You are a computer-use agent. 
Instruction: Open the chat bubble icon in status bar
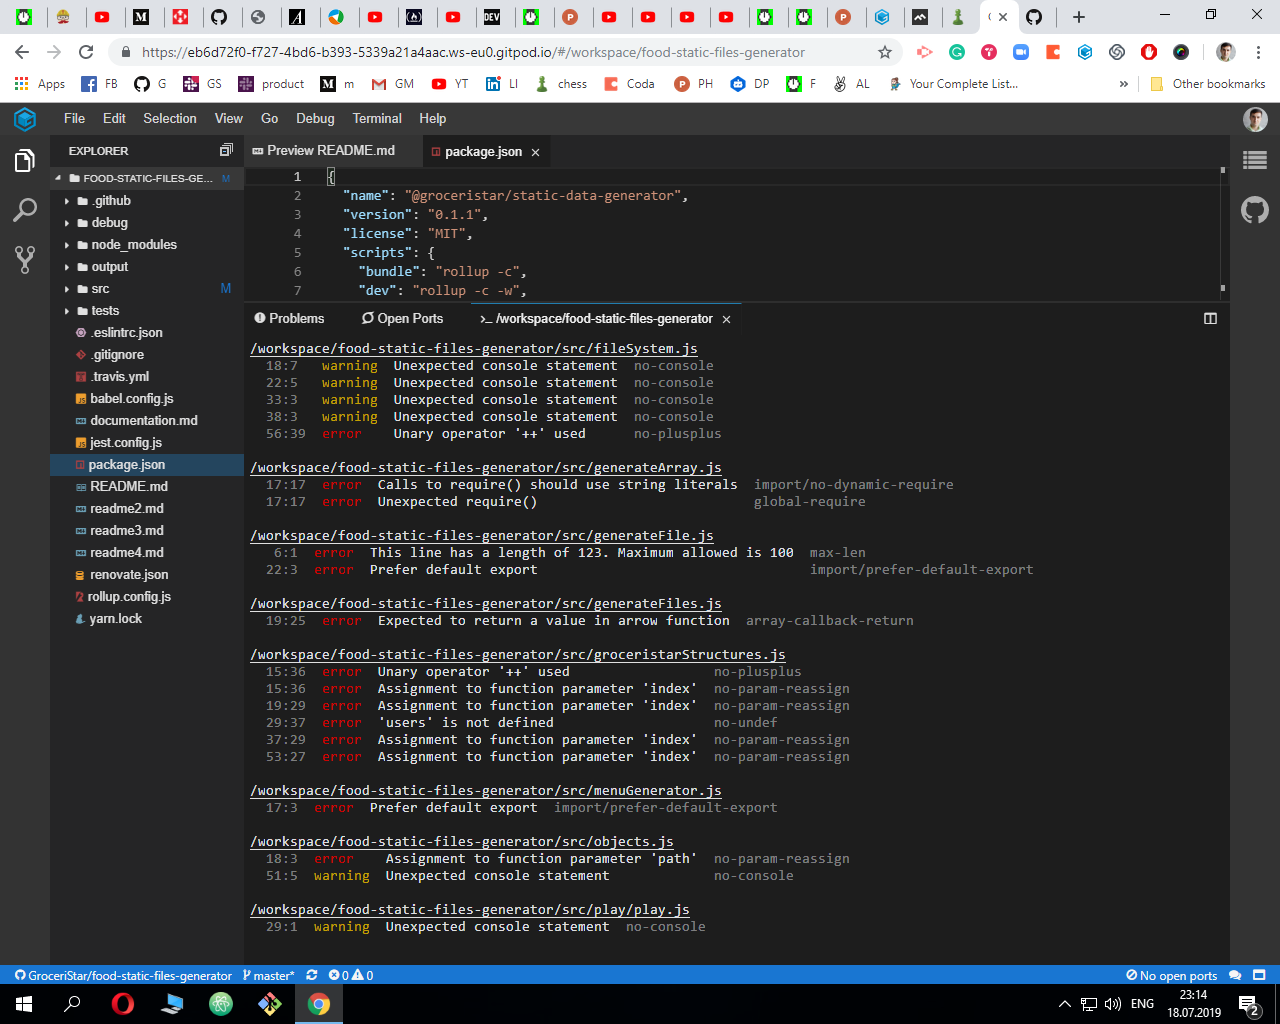[1235, 975]
